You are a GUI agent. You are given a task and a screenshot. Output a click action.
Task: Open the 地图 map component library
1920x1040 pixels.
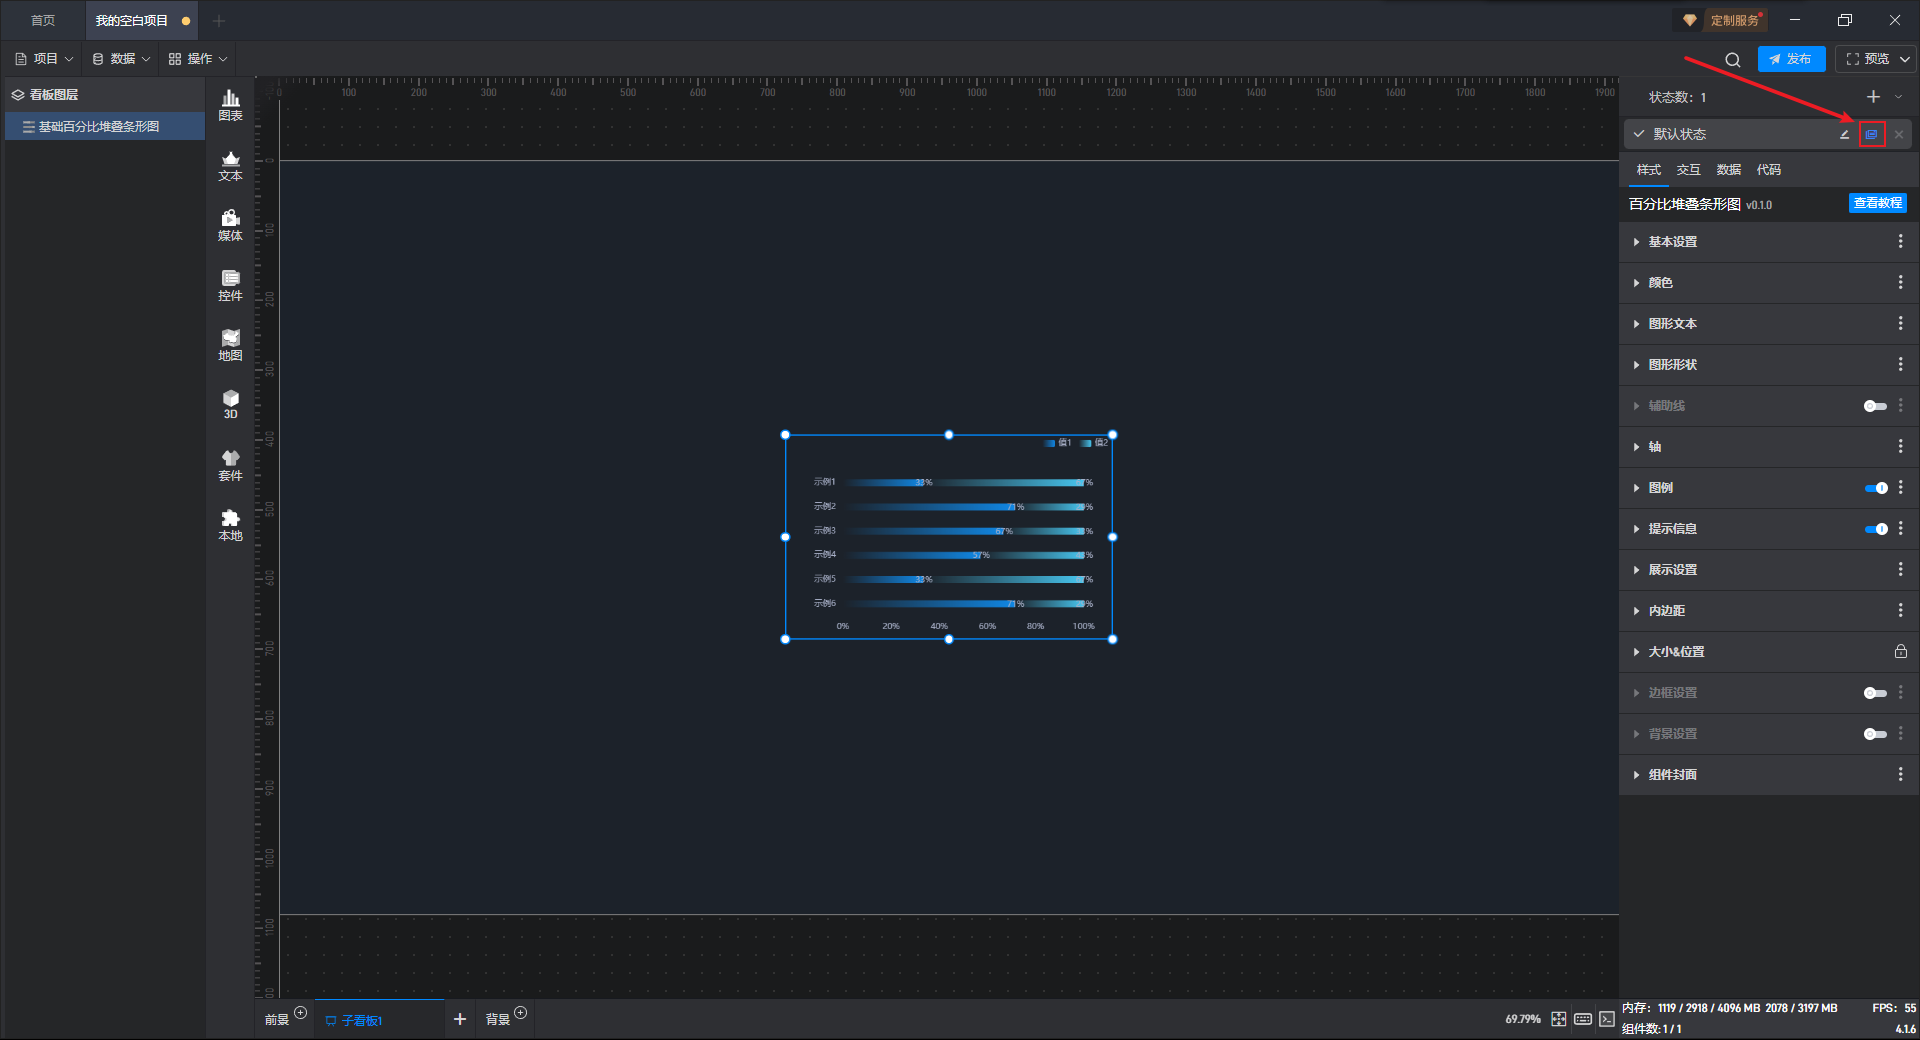click(x=230, y=345)
